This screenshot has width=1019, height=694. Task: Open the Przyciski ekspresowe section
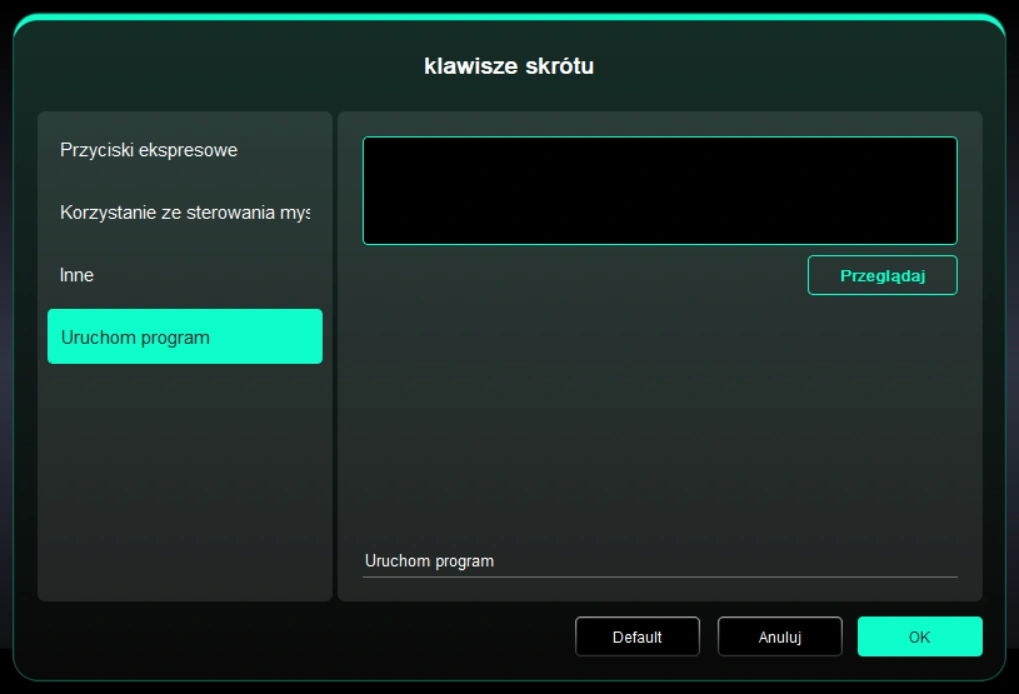148,151
